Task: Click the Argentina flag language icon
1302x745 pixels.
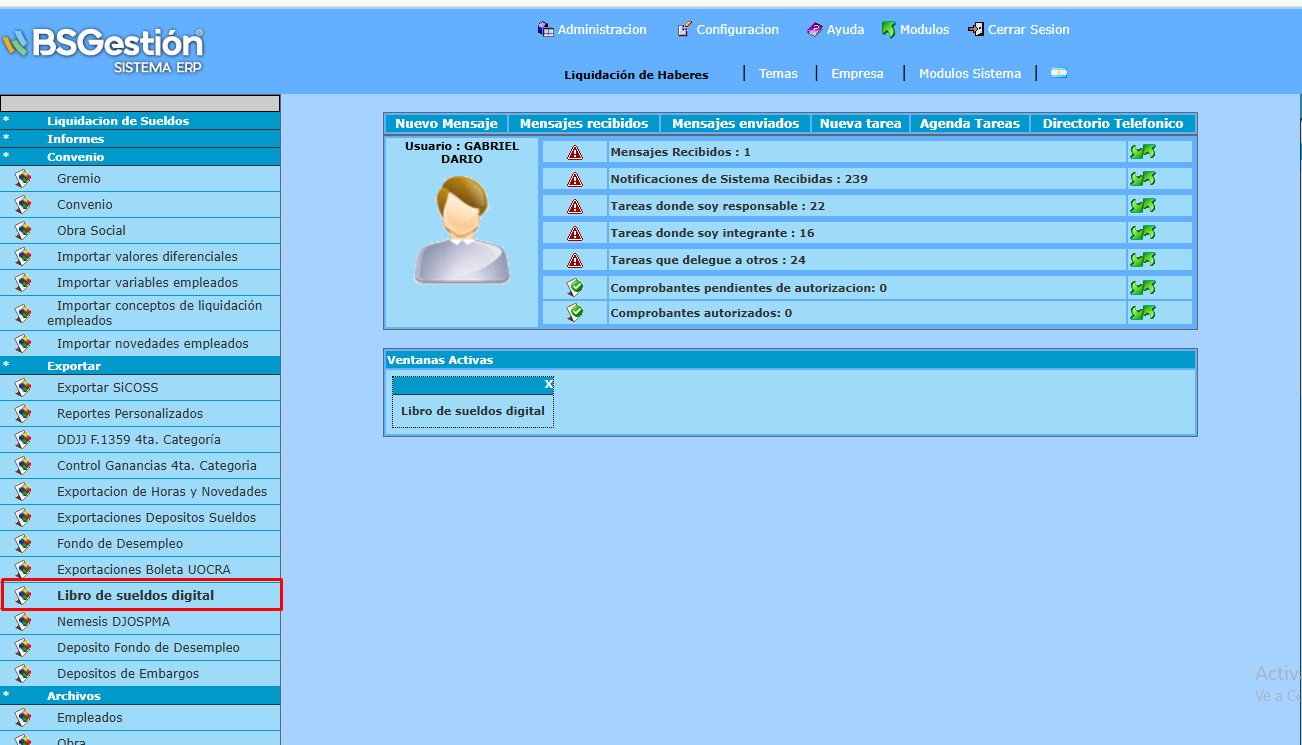Action: point(1059,73)
